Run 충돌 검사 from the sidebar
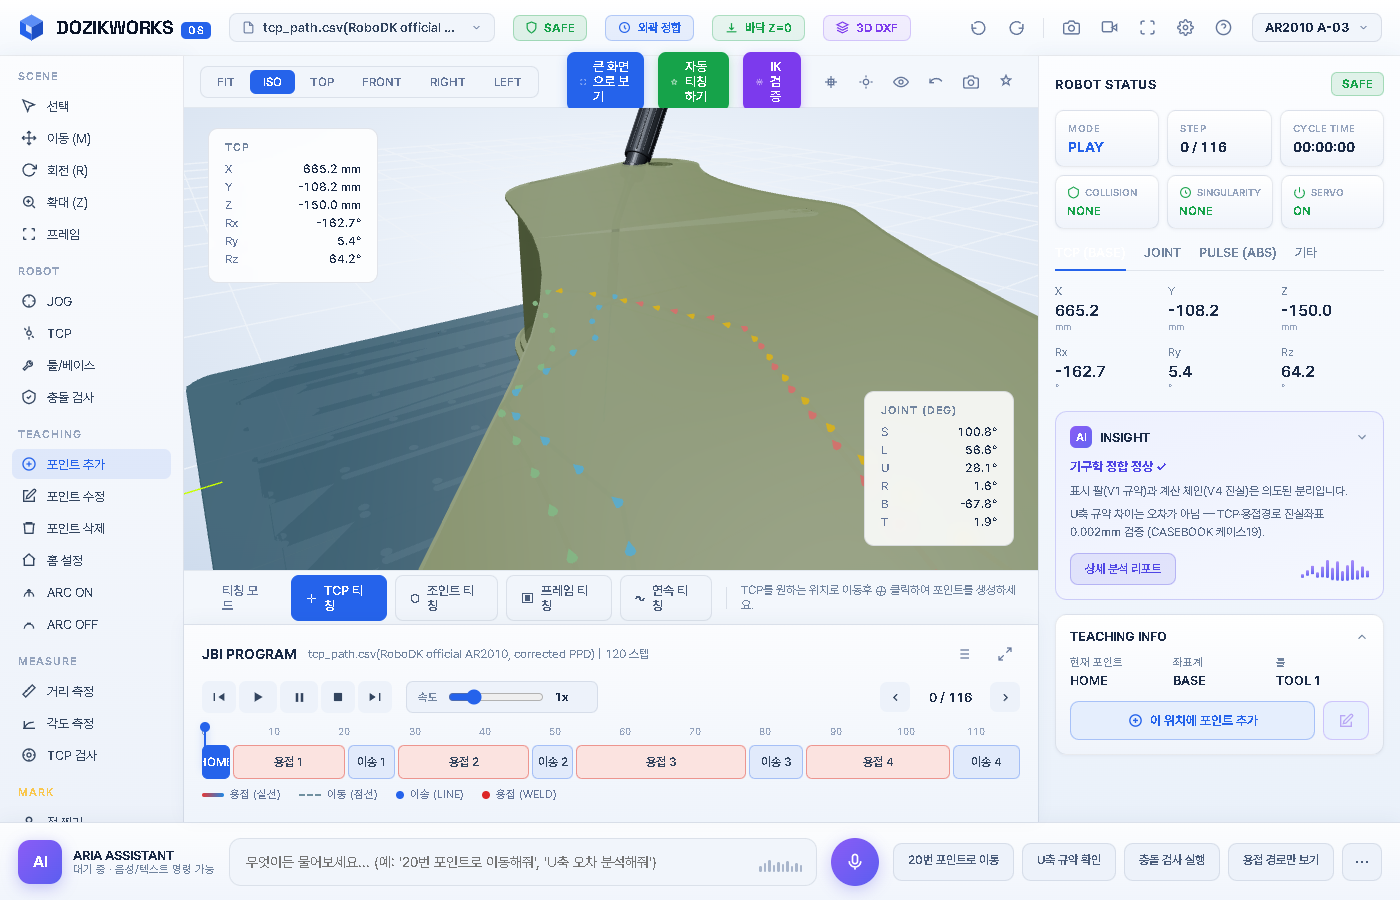Screen dimensions: 1400x900 point(91,397)
